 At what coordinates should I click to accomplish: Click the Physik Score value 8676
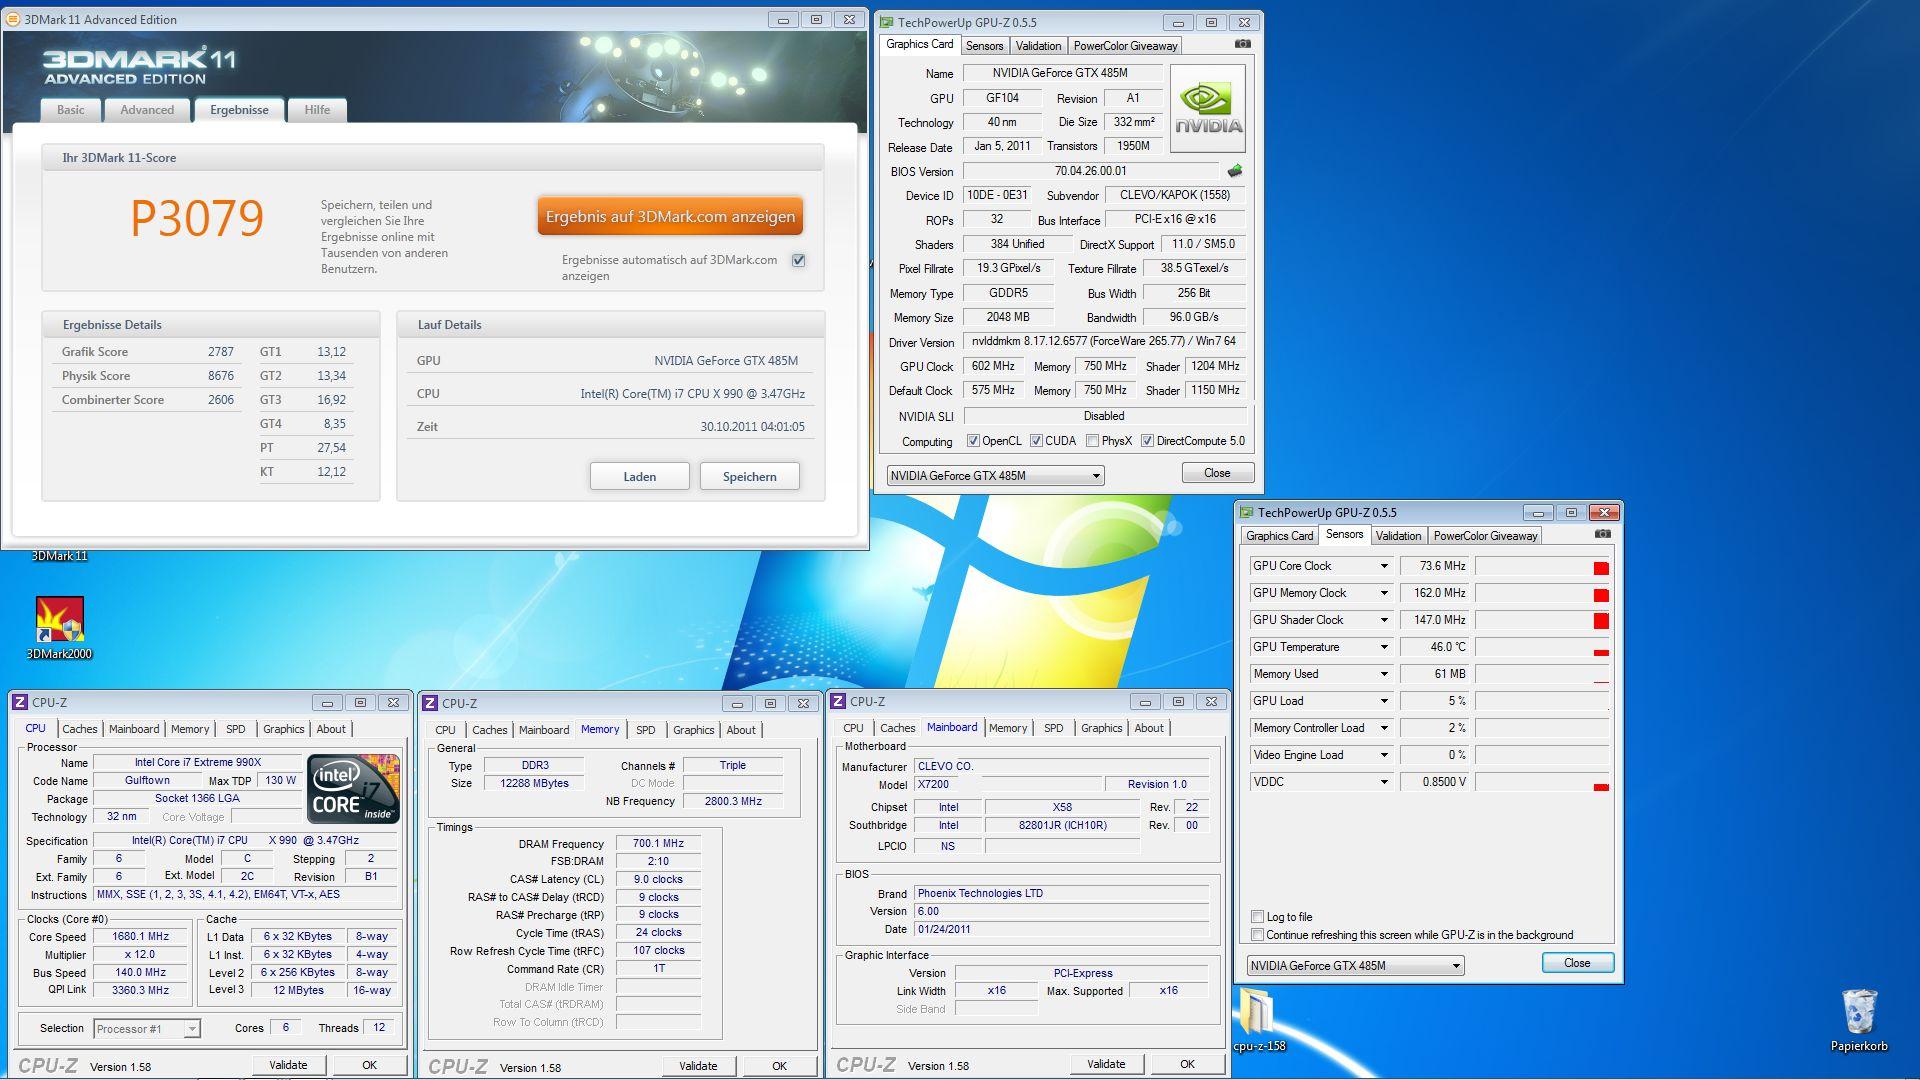[x=221, y=376]
